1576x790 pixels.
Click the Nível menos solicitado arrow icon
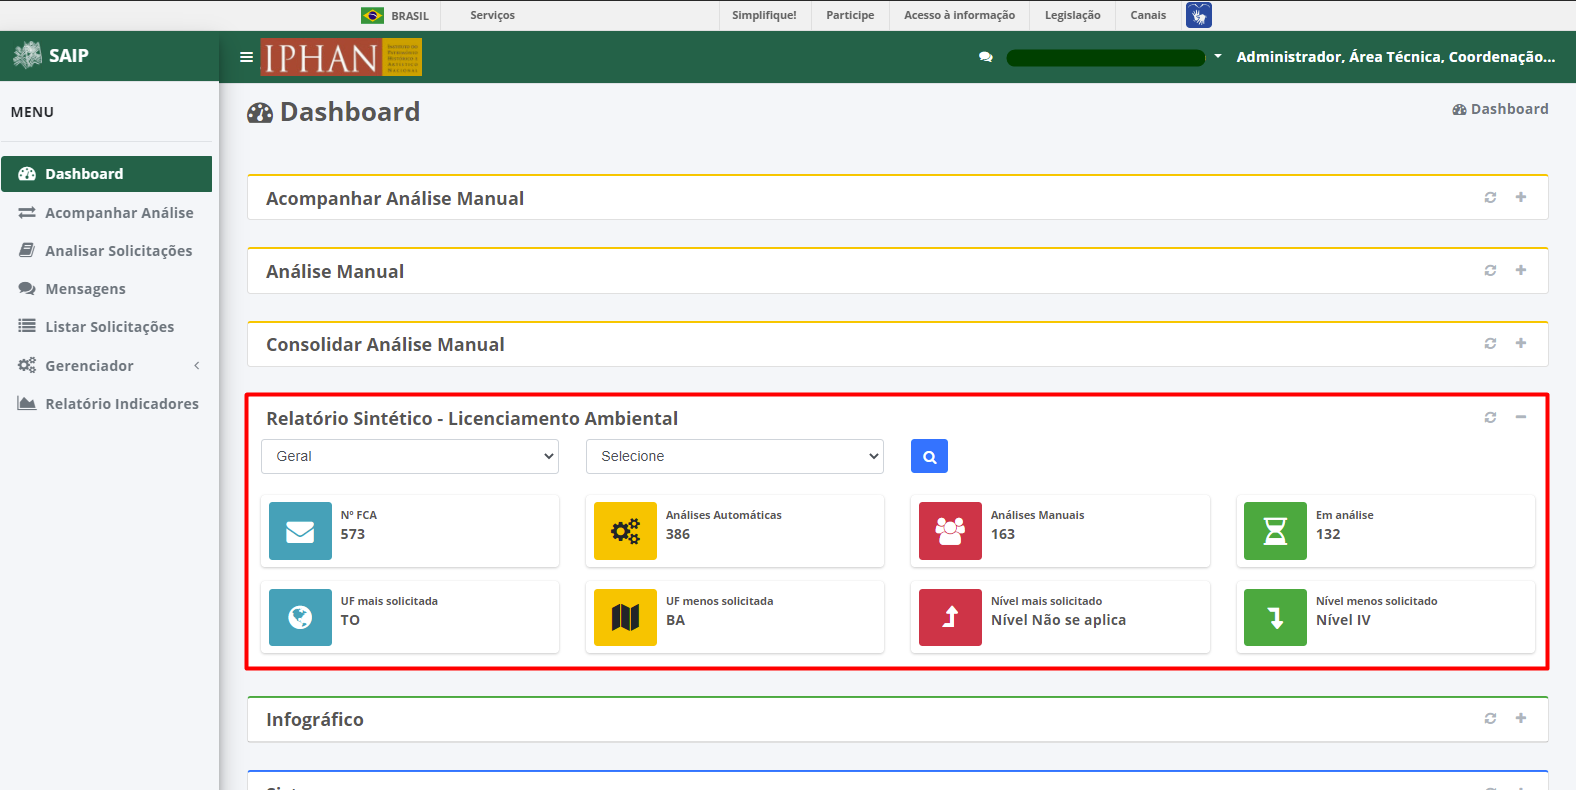point(1275,617)
